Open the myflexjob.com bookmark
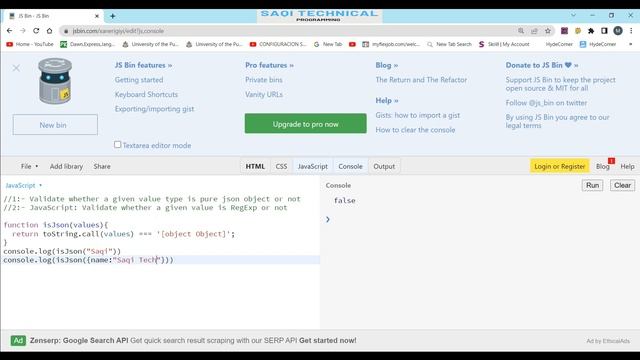Image resolution: width=640 pixels, height=360 pixels. click(391, 44)
